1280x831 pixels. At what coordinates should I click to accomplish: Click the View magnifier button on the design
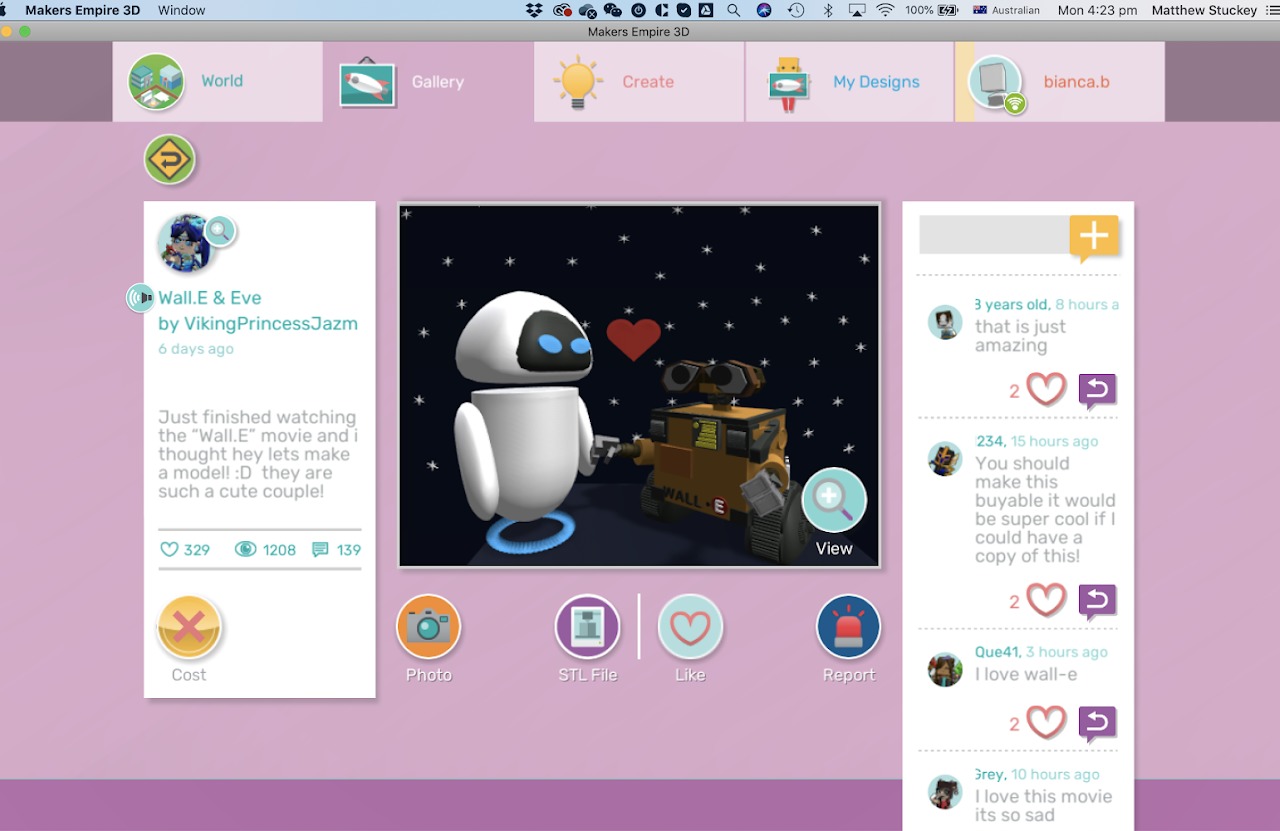[834, 500]
